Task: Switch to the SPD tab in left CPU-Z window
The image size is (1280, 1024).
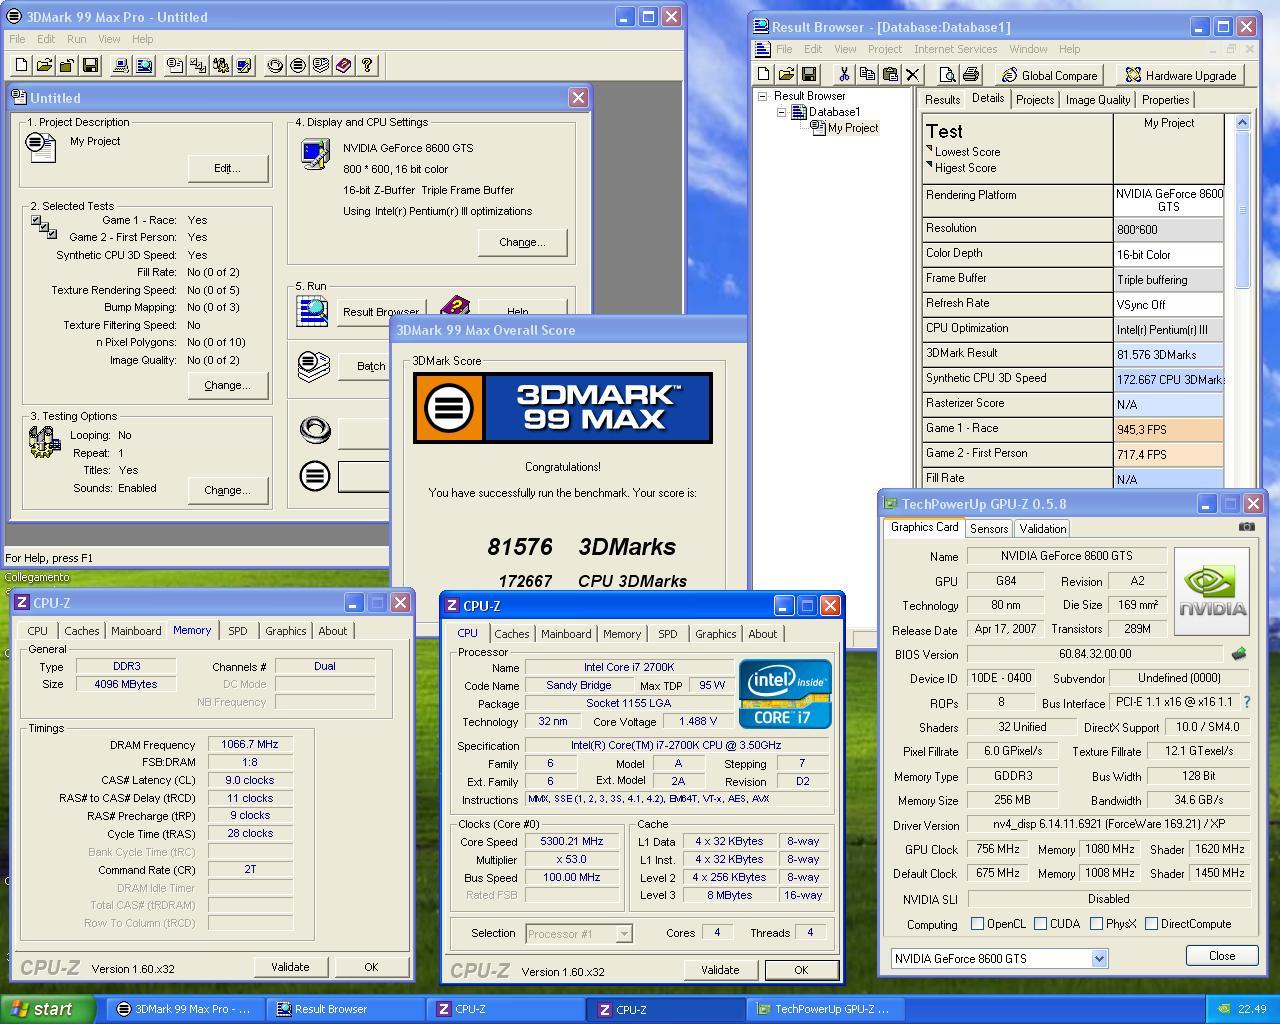Action: (237, 631)
